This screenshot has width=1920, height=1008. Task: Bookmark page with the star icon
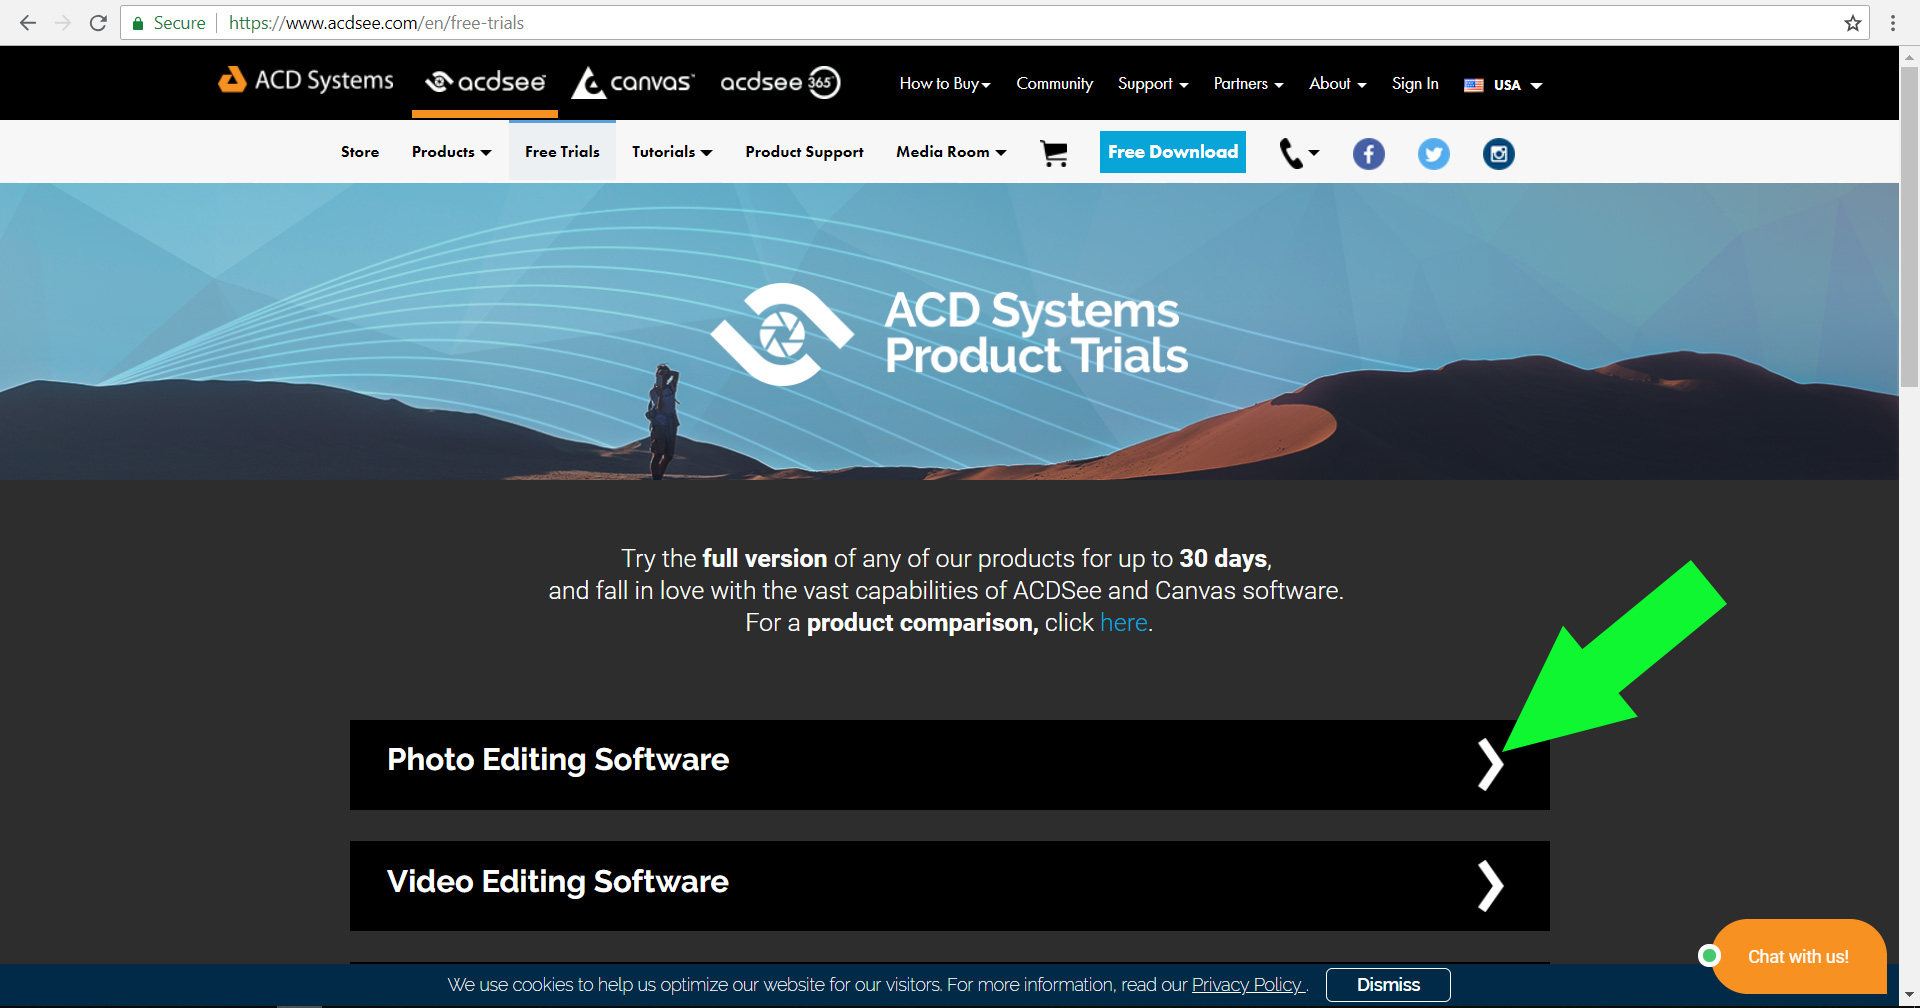click(x=1853, y=23)
